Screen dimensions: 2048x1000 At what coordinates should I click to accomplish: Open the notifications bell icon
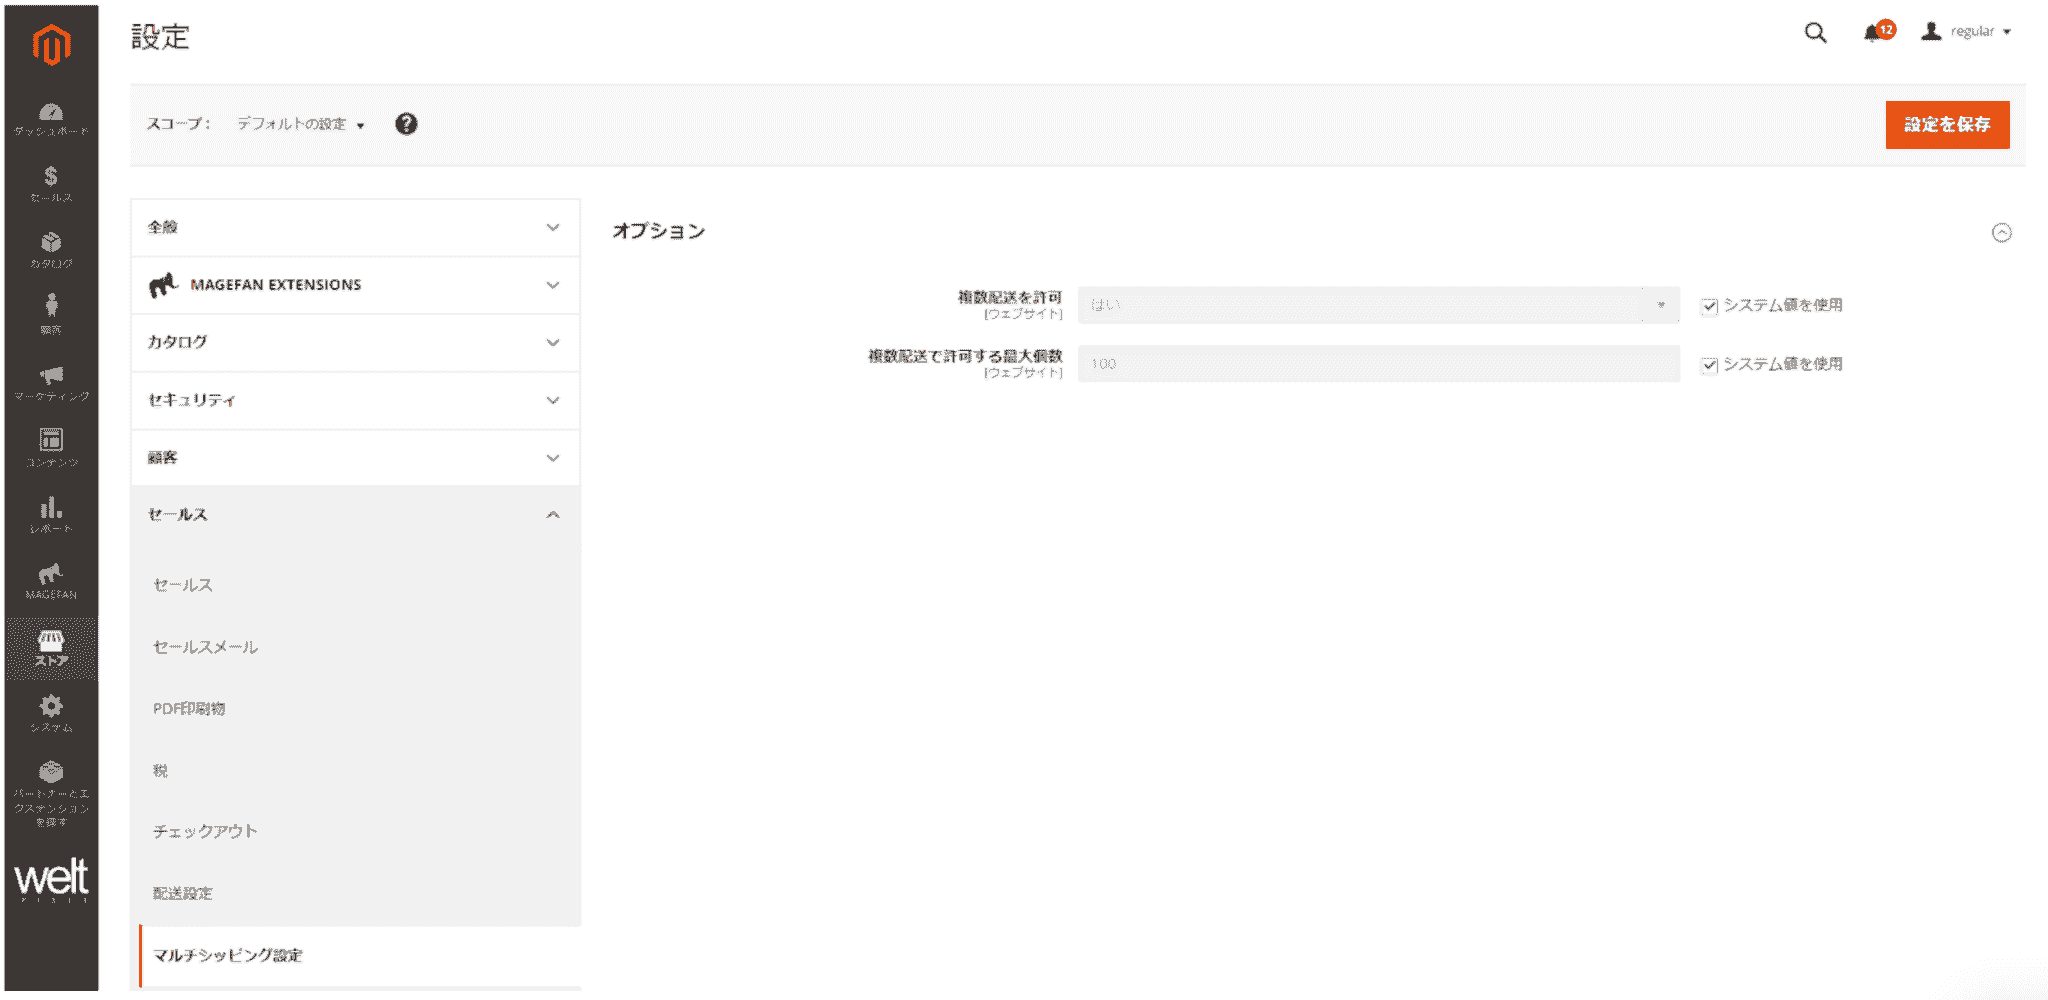[x=1873, y=33]
